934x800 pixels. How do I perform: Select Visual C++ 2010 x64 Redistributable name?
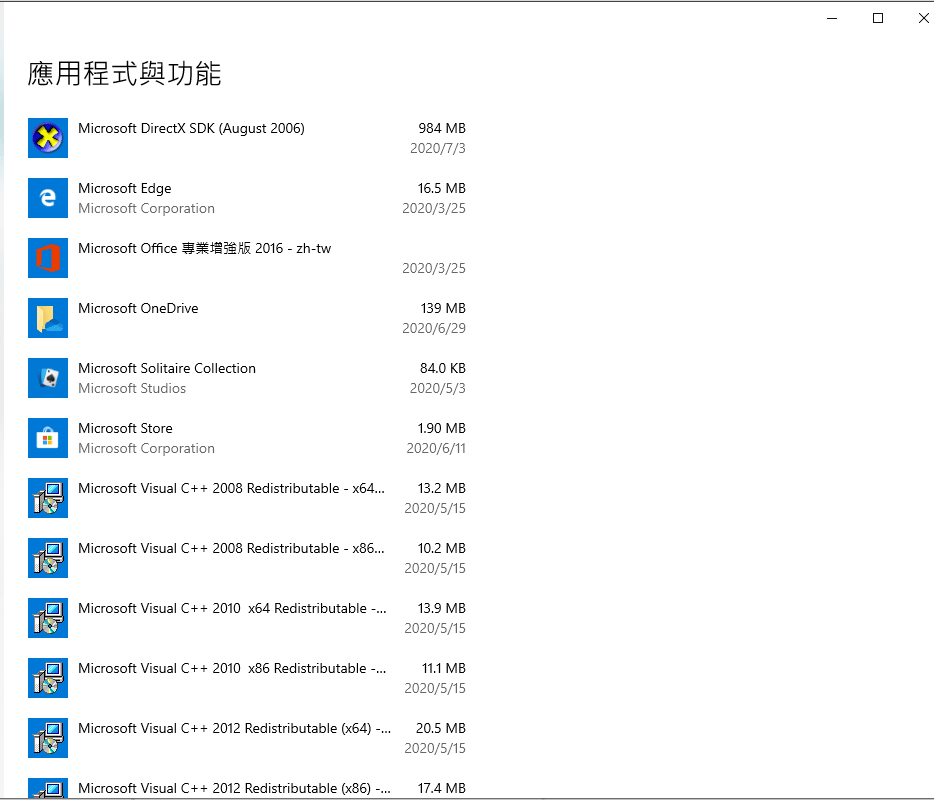[232, 609]
